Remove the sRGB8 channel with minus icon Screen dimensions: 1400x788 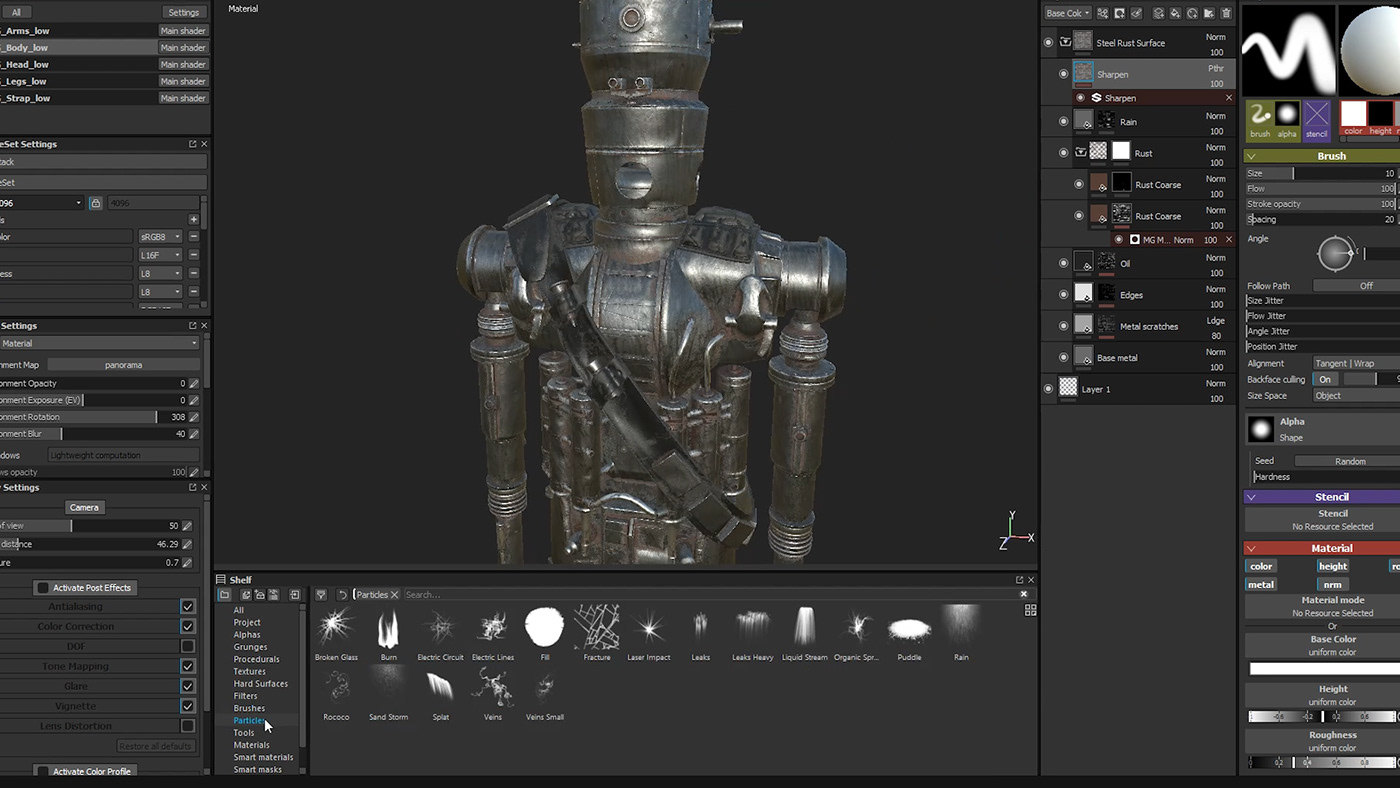194,237
